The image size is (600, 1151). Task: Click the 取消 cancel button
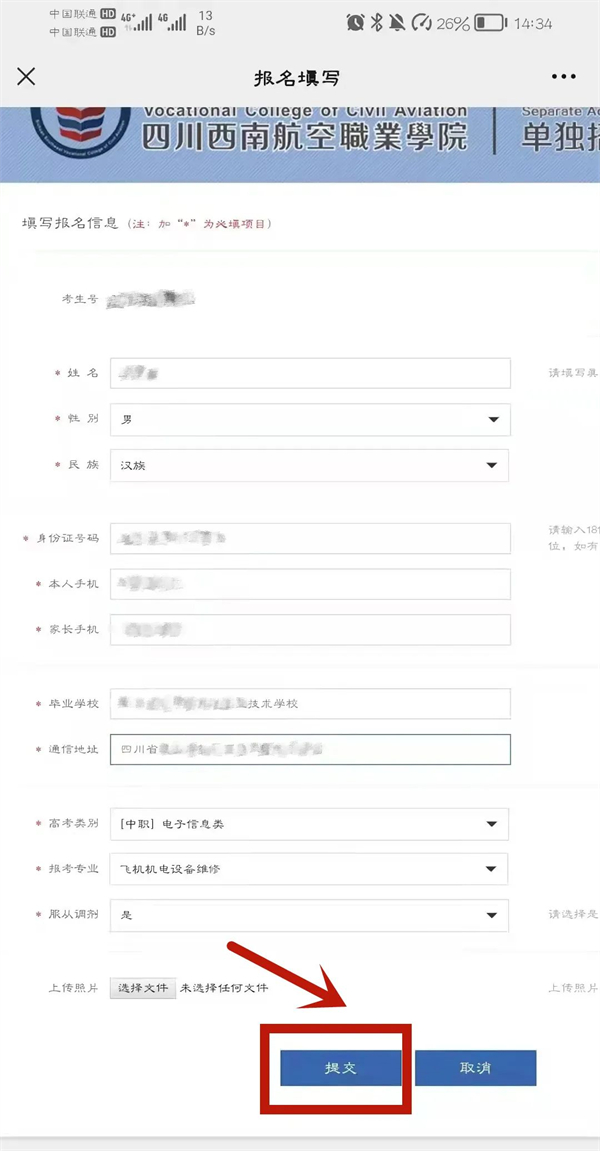pyautogui.click(x=476, y=1068)
